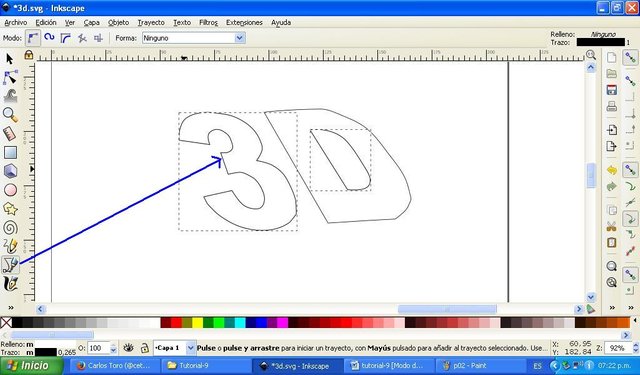Click the yellow Undo arrow icon
Viewport: 640px width, 375px height.
click(611, 170)
